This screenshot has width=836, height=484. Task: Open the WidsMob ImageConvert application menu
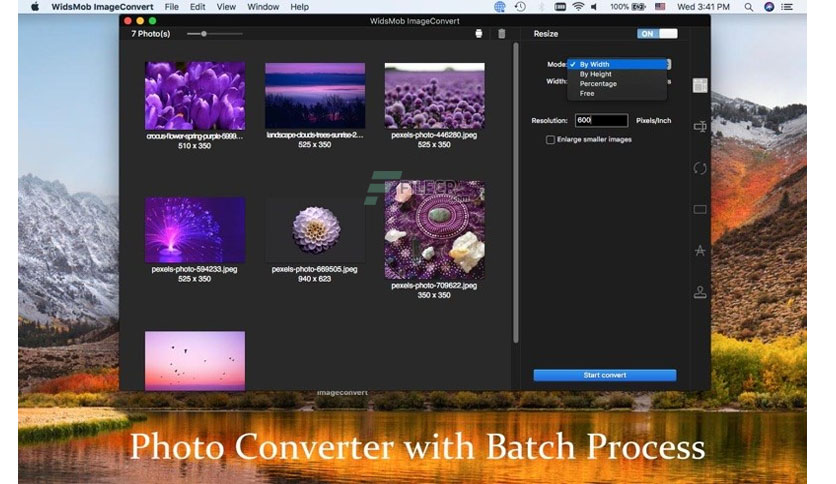[x=102, y=7]
